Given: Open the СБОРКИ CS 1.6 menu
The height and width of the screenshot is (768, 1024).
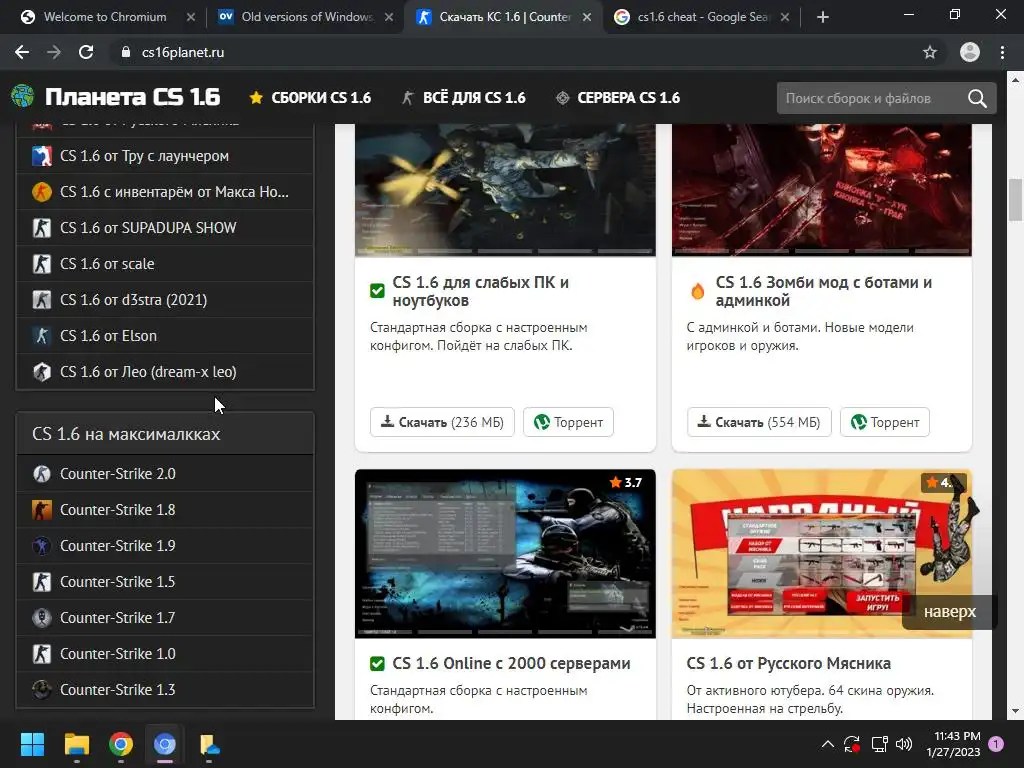Looking at the screenshot, I should (x=310, y=98).
